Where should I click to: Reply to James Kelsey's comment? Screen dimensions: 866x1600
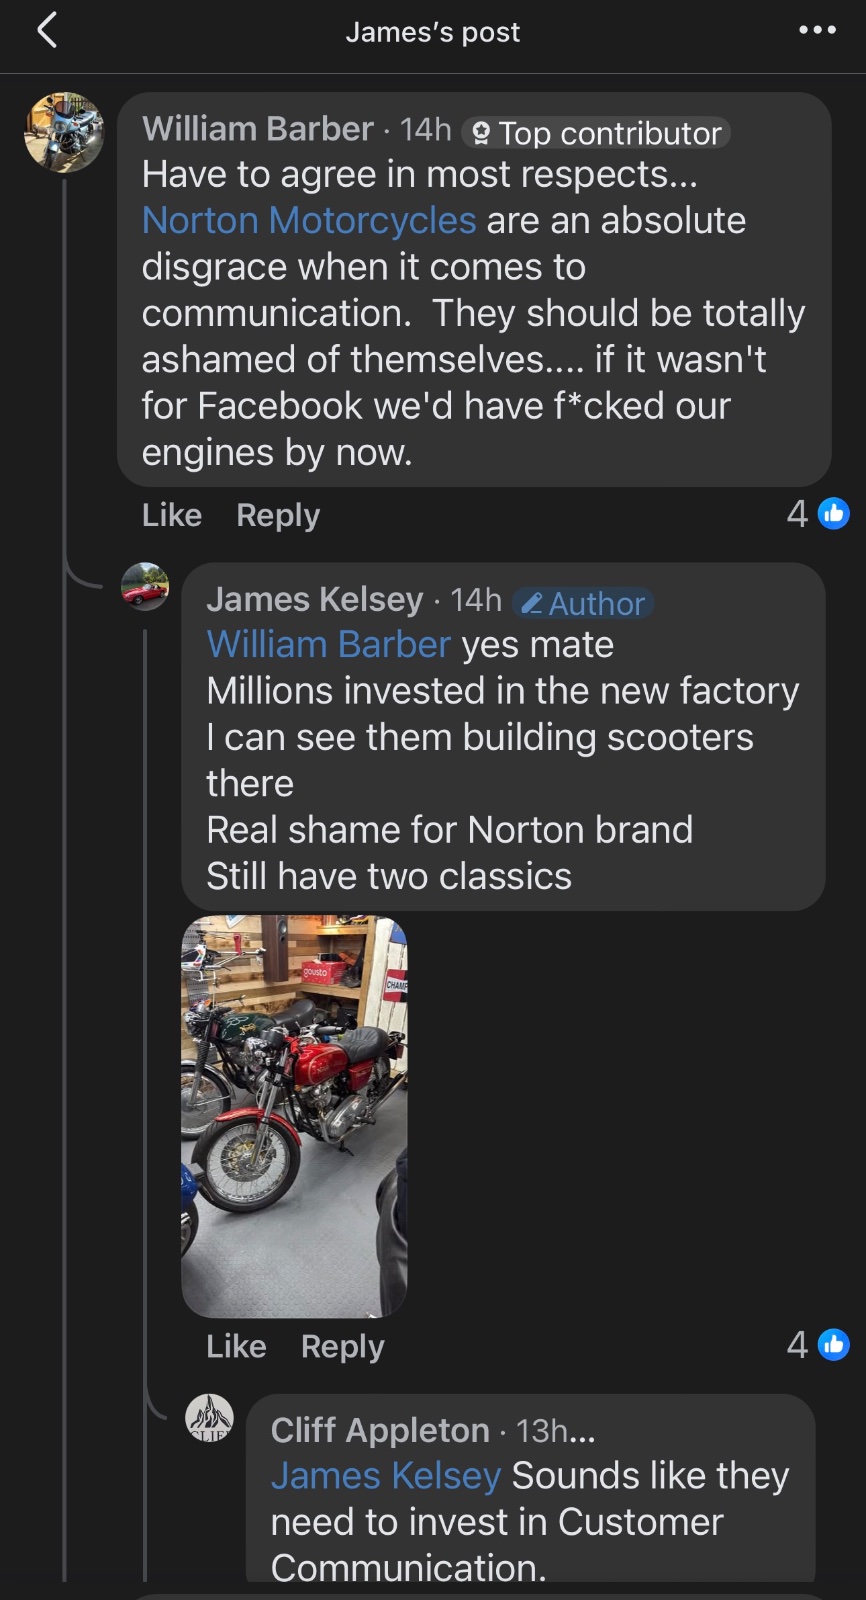342,1346
